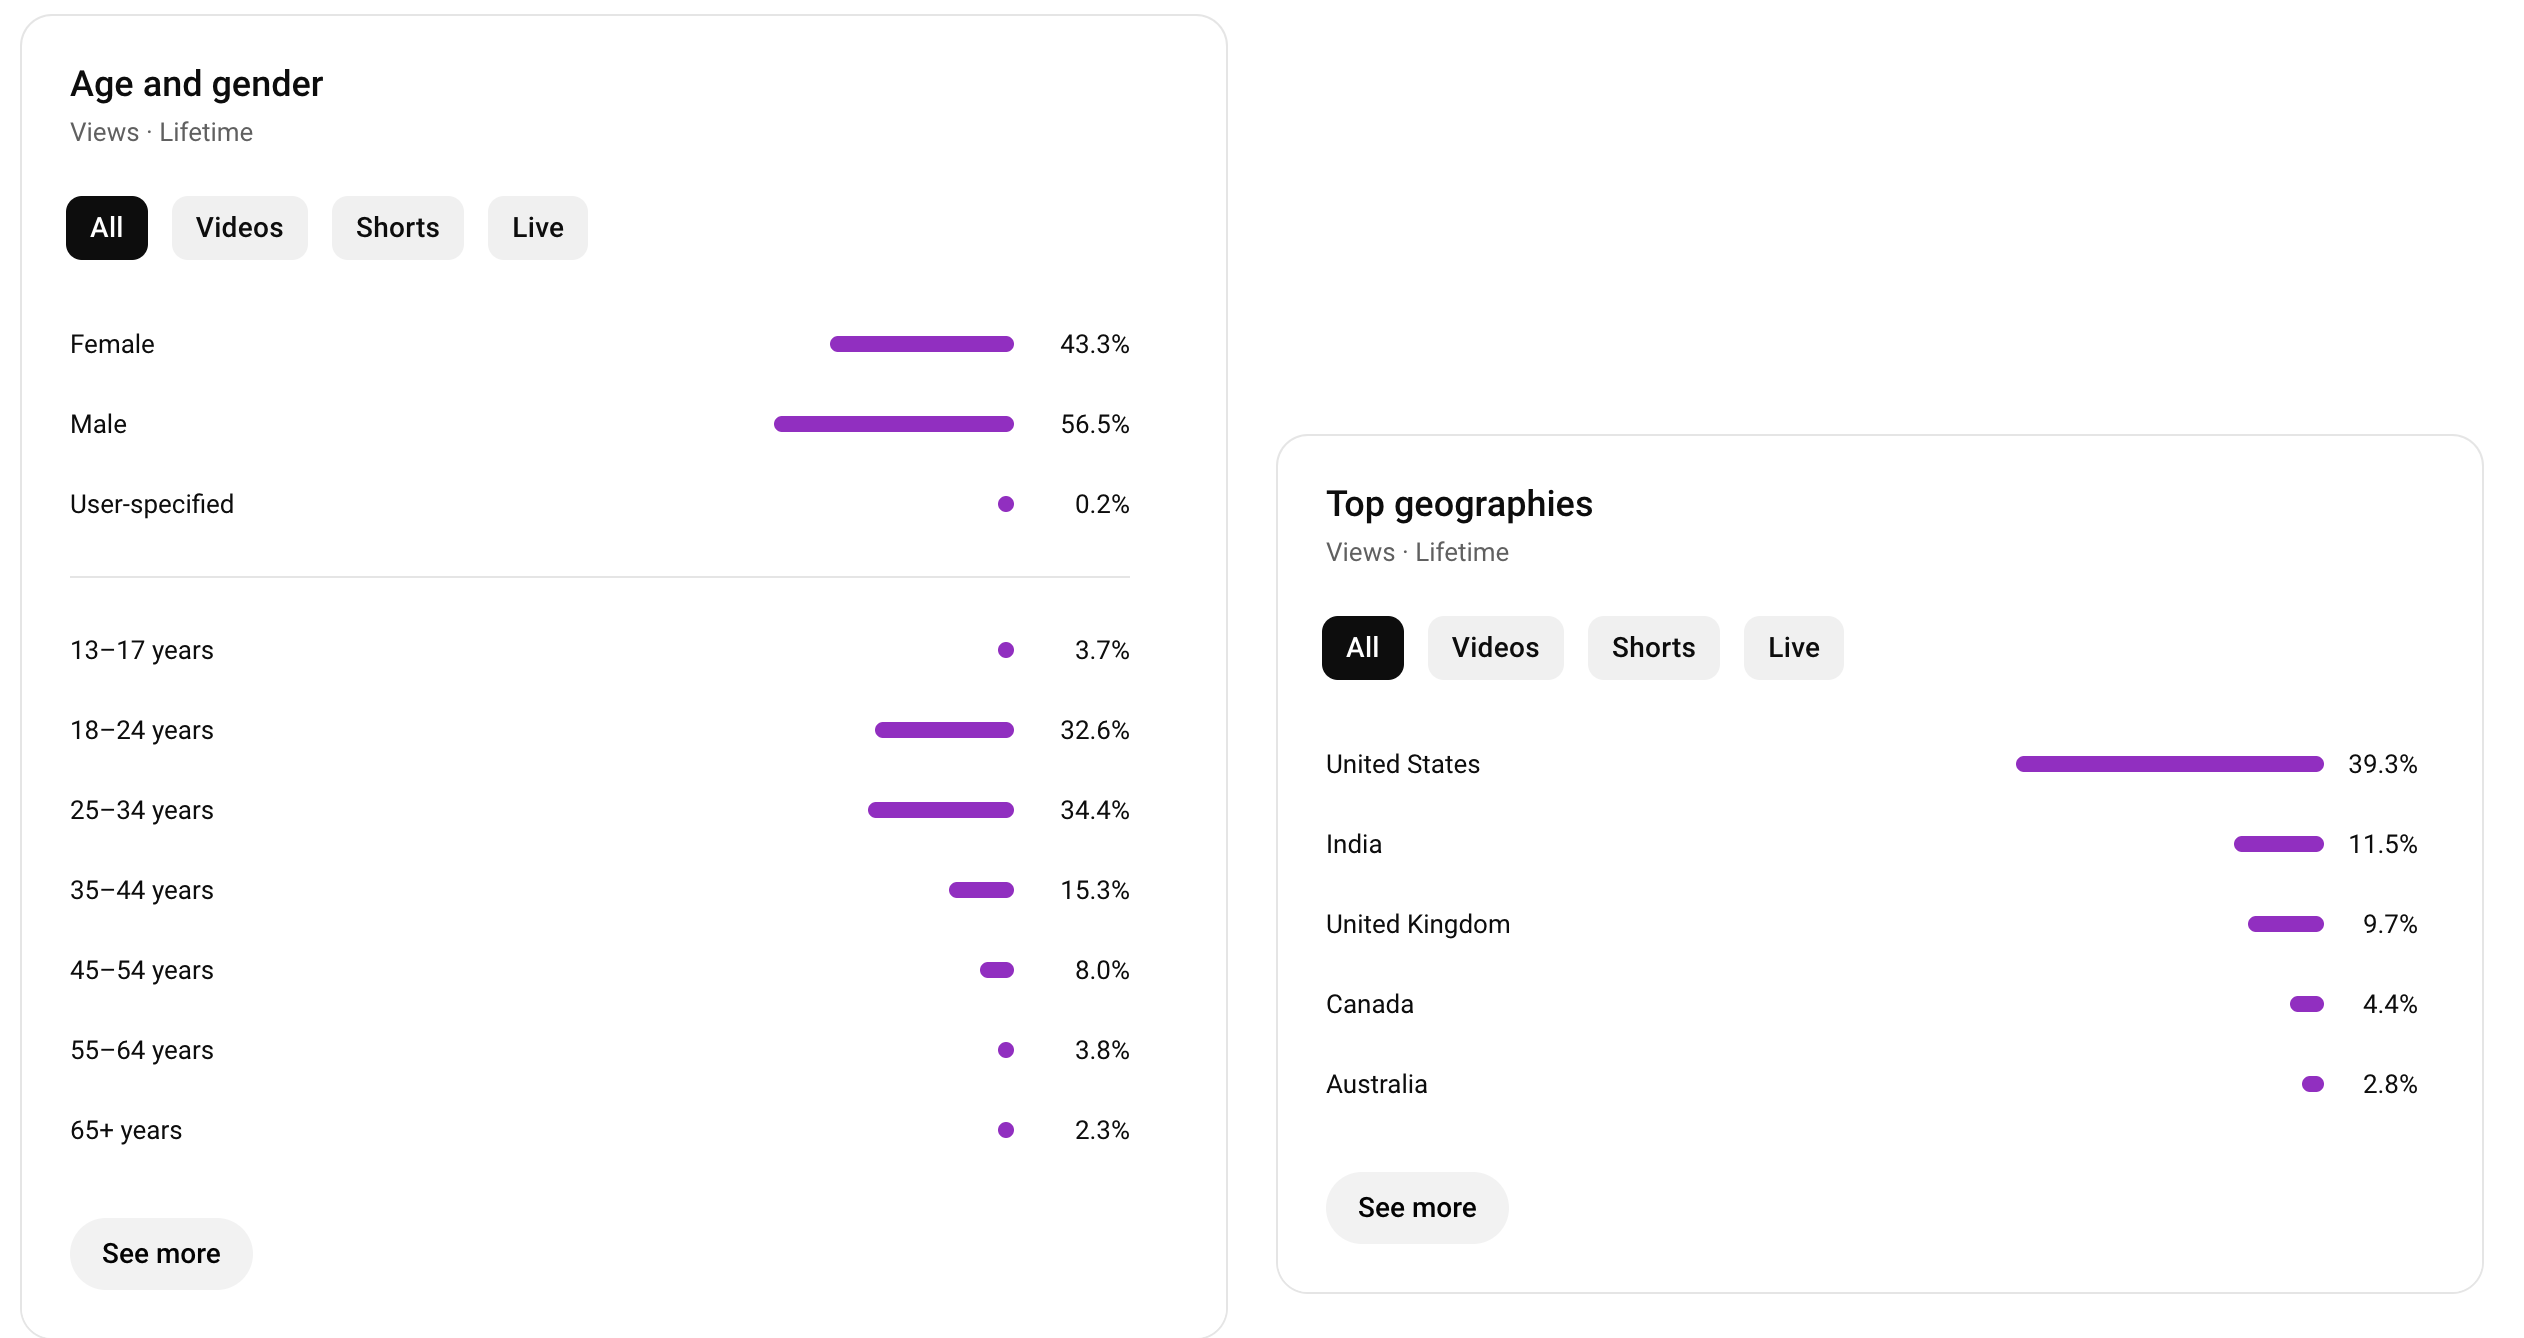Click the Male 56.5% bar
Image resolution: width=2524 pixels, height=1338 pixels.
point(894,424)
